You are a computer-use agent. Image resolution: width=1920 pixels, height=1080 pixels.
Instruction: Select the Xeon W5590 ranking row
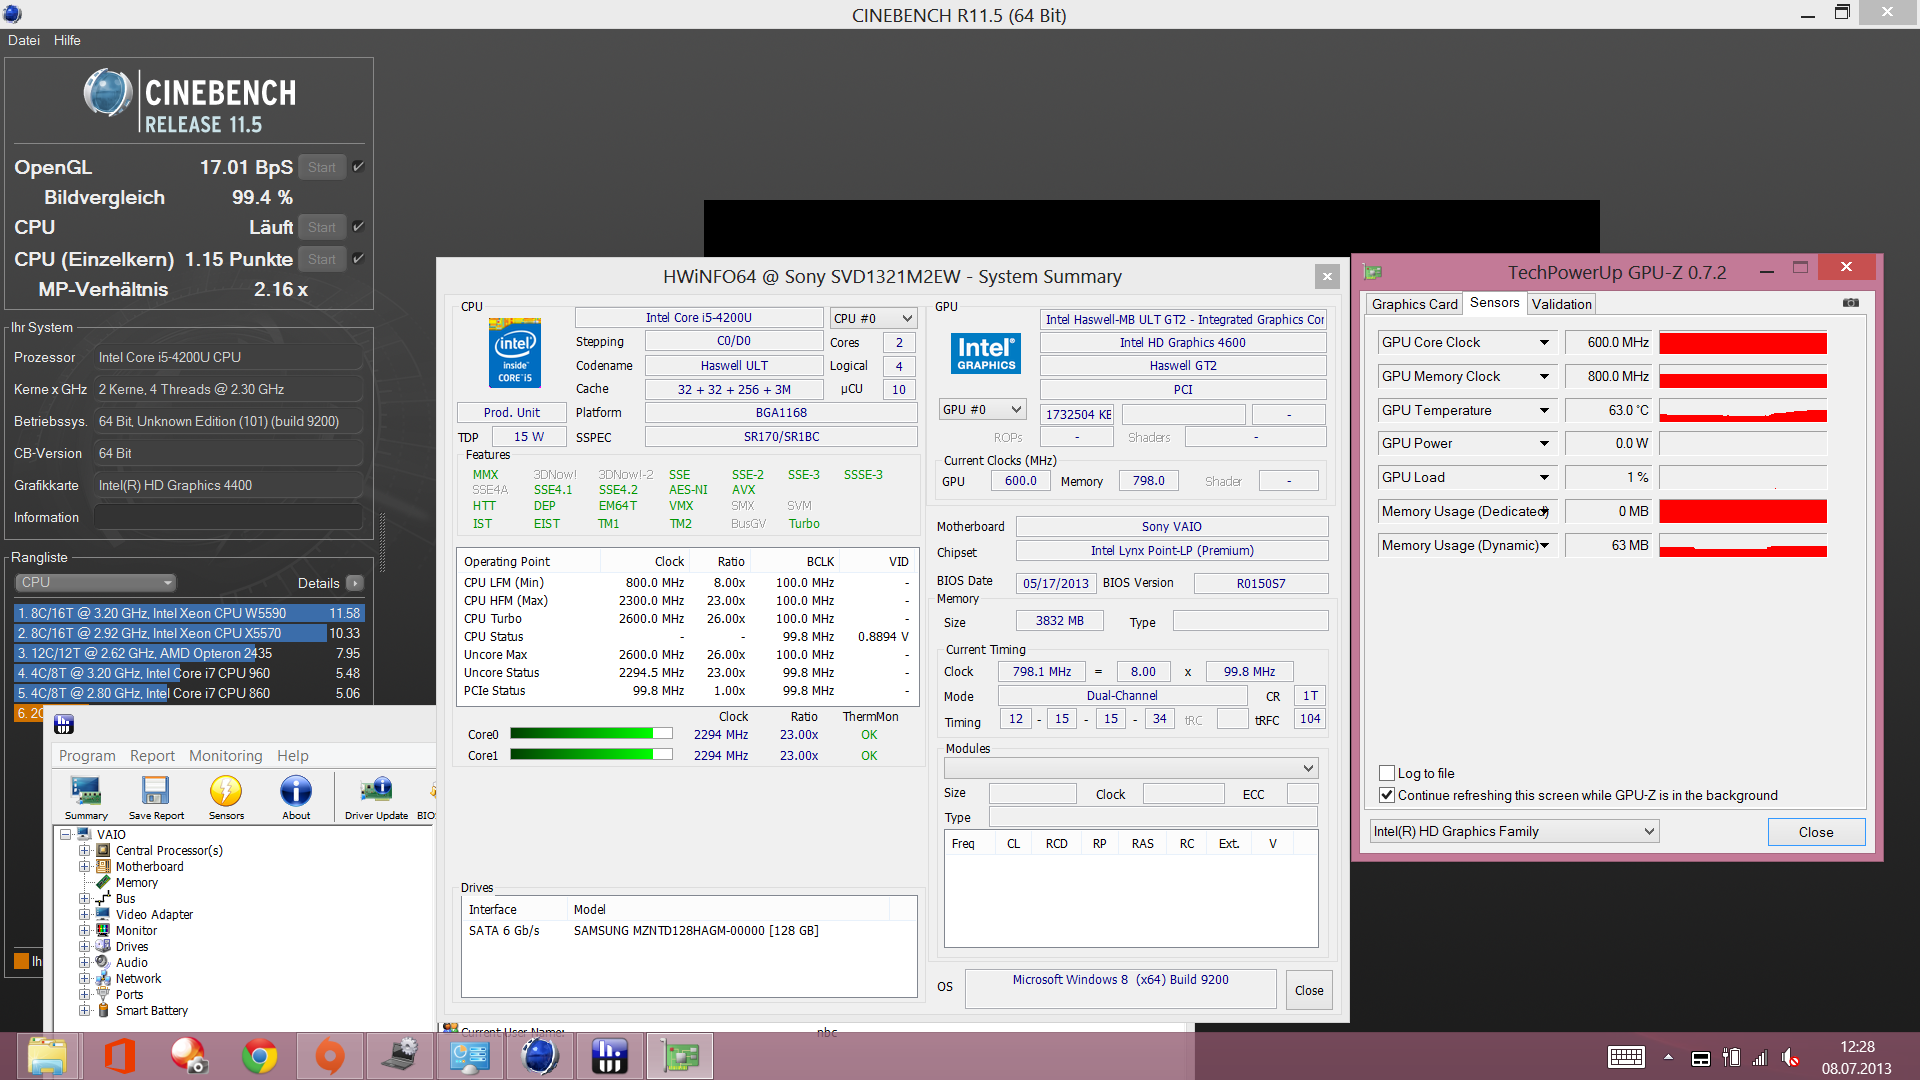(189, 613)
